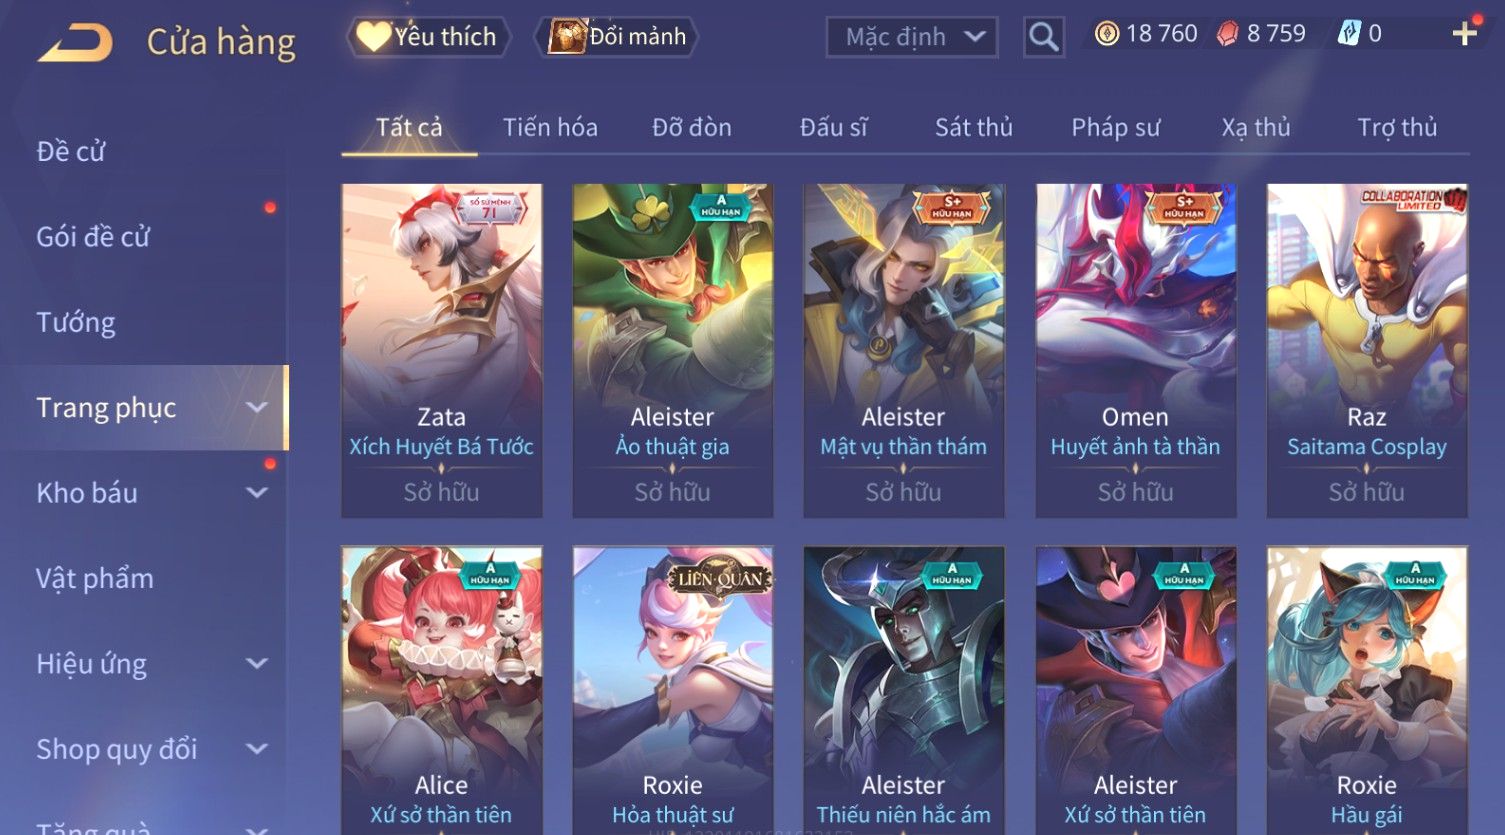Image resolution: width=1505 pixels, height=835 pixels.
Task: Open favorites with the heart icon
Action: (374, 37)
